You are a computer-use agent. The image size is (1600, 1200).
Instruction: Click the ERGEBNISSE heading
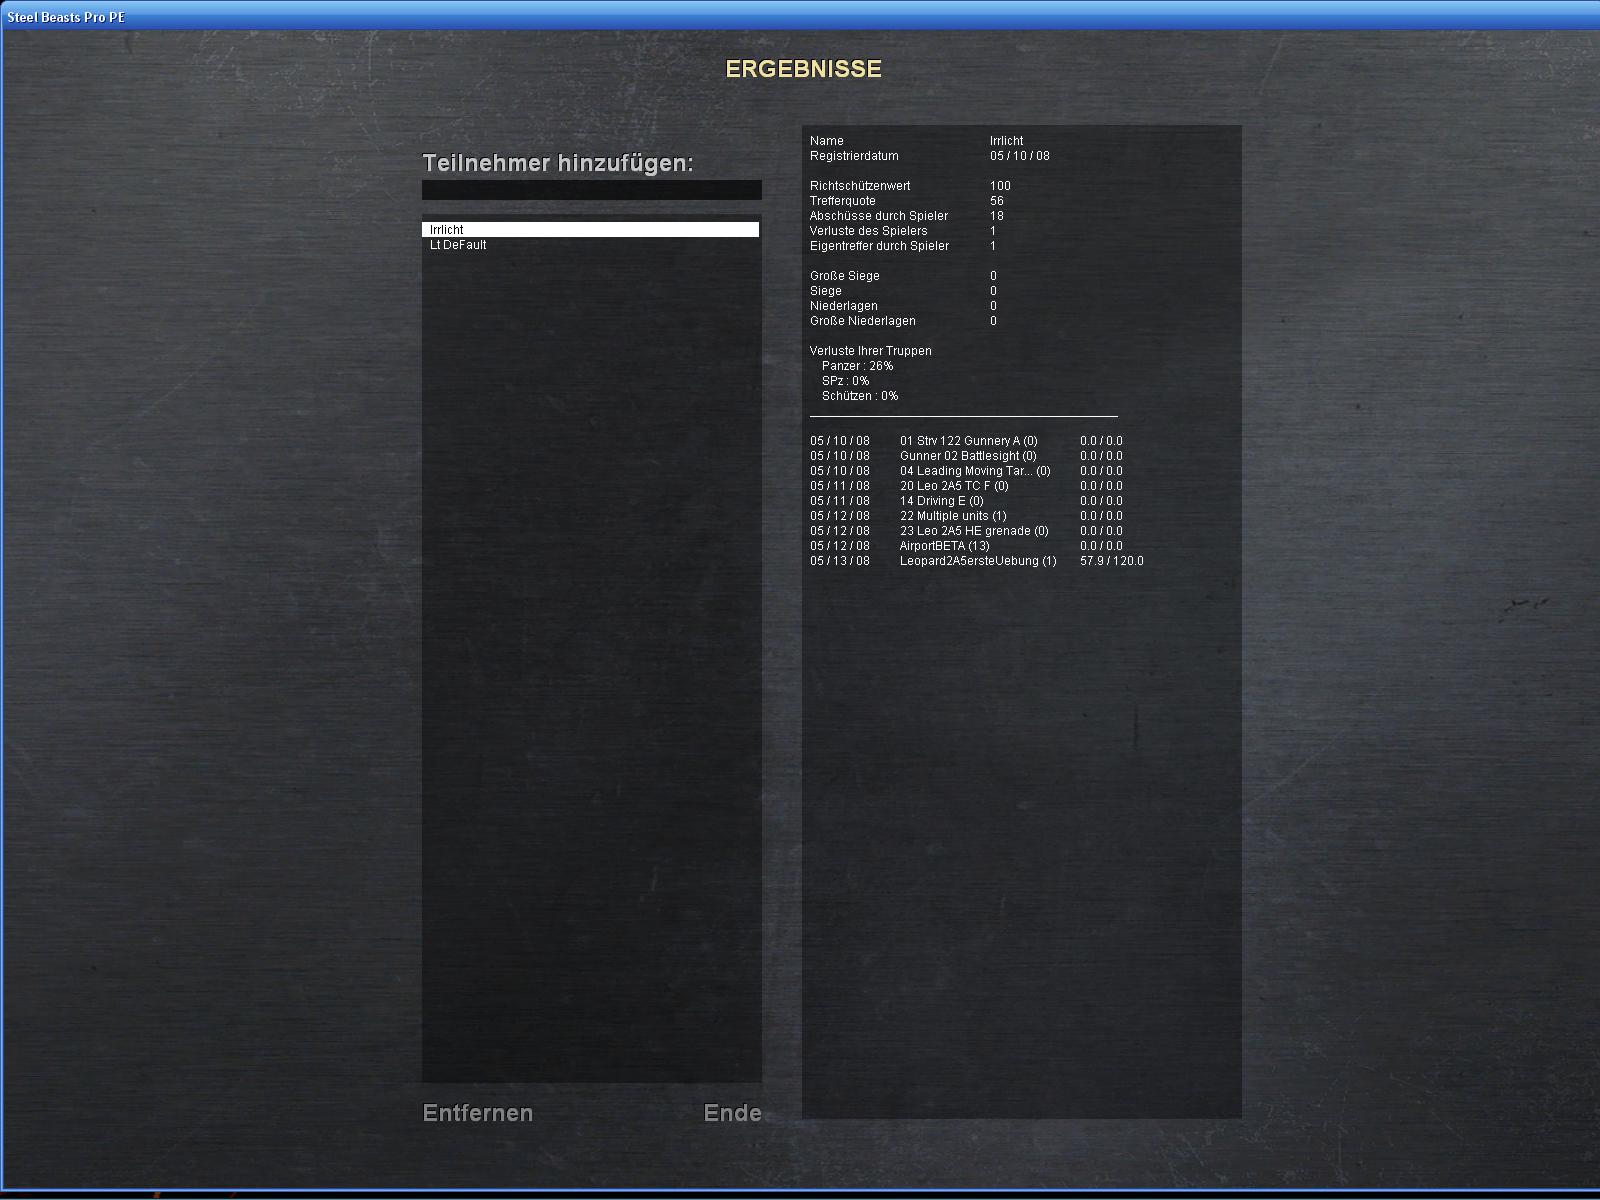tap(803, 69)
